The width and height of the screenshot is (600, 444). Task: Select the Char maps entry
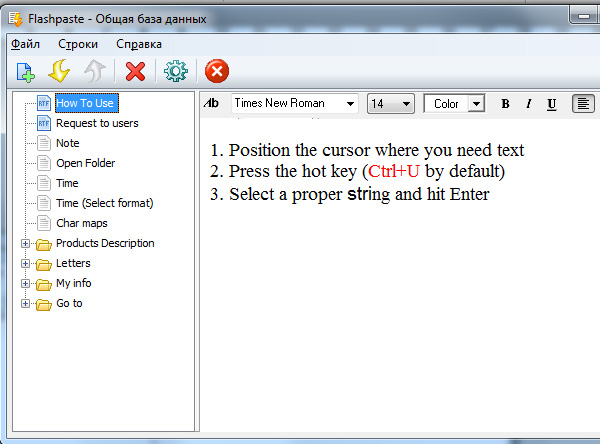[x=81, y=223]
